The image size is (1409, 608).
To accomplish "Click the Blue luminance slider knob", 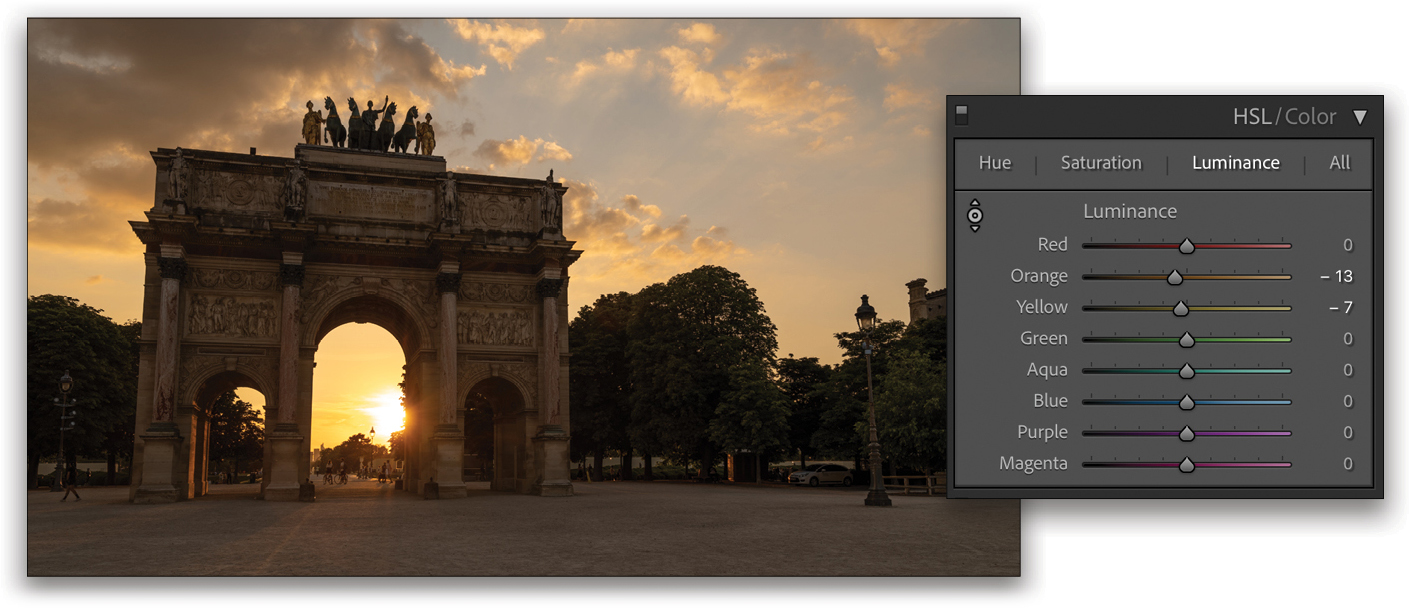I will click(x=1186, y=401).
